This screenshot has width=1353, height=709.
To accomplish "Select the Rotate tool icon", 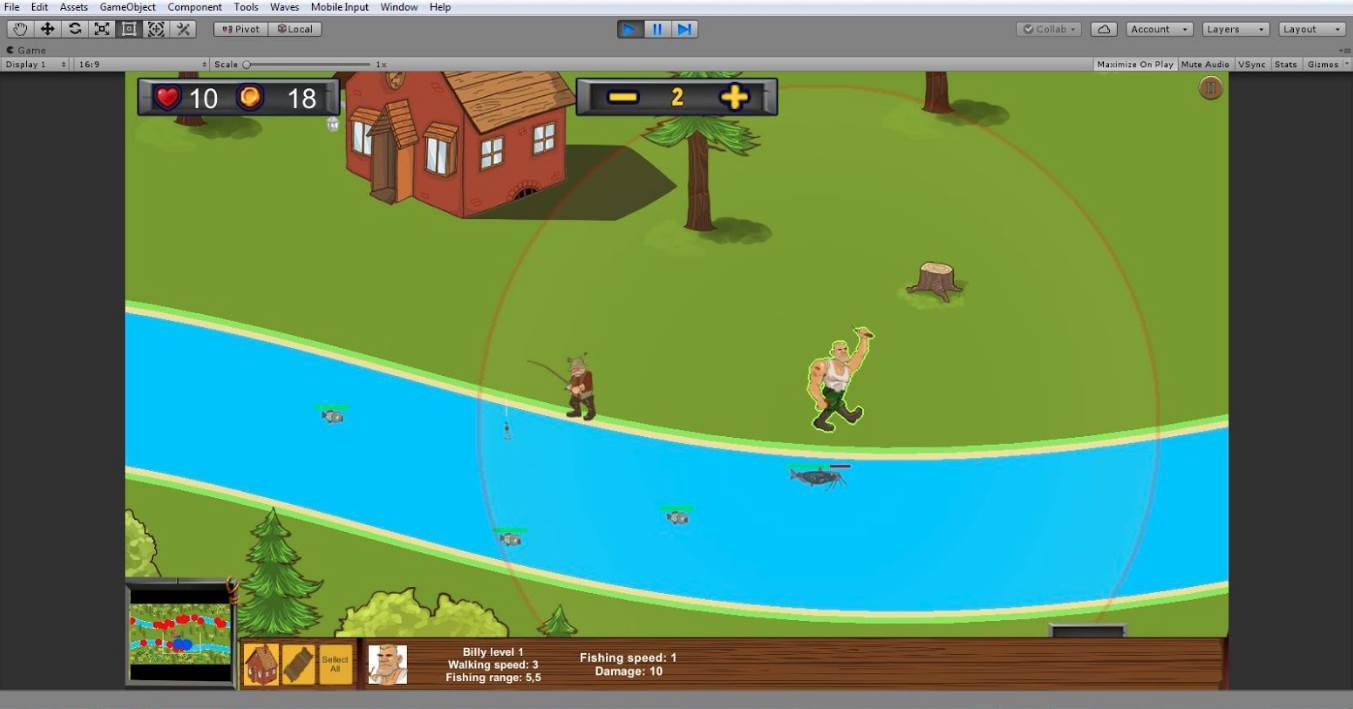I will pos(74,29).
